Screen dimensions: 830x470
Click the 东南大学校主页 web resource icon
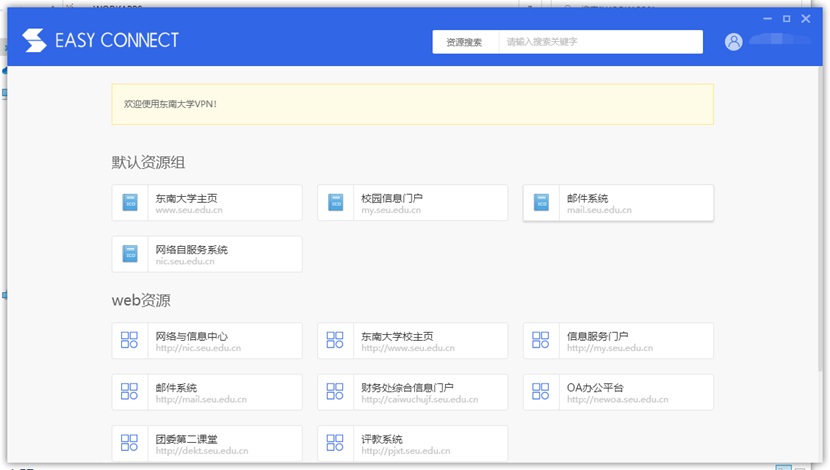tap(335, 340)
